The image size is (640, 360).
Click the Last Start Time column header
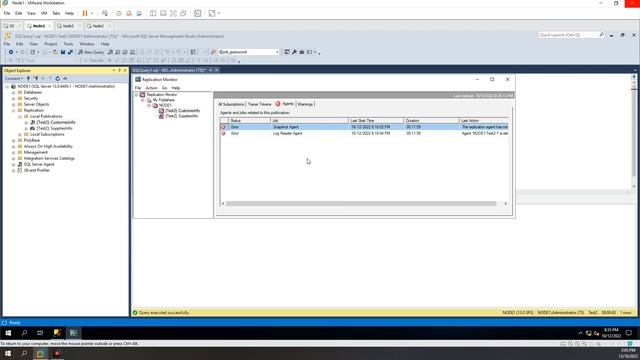tap(376, 121)
